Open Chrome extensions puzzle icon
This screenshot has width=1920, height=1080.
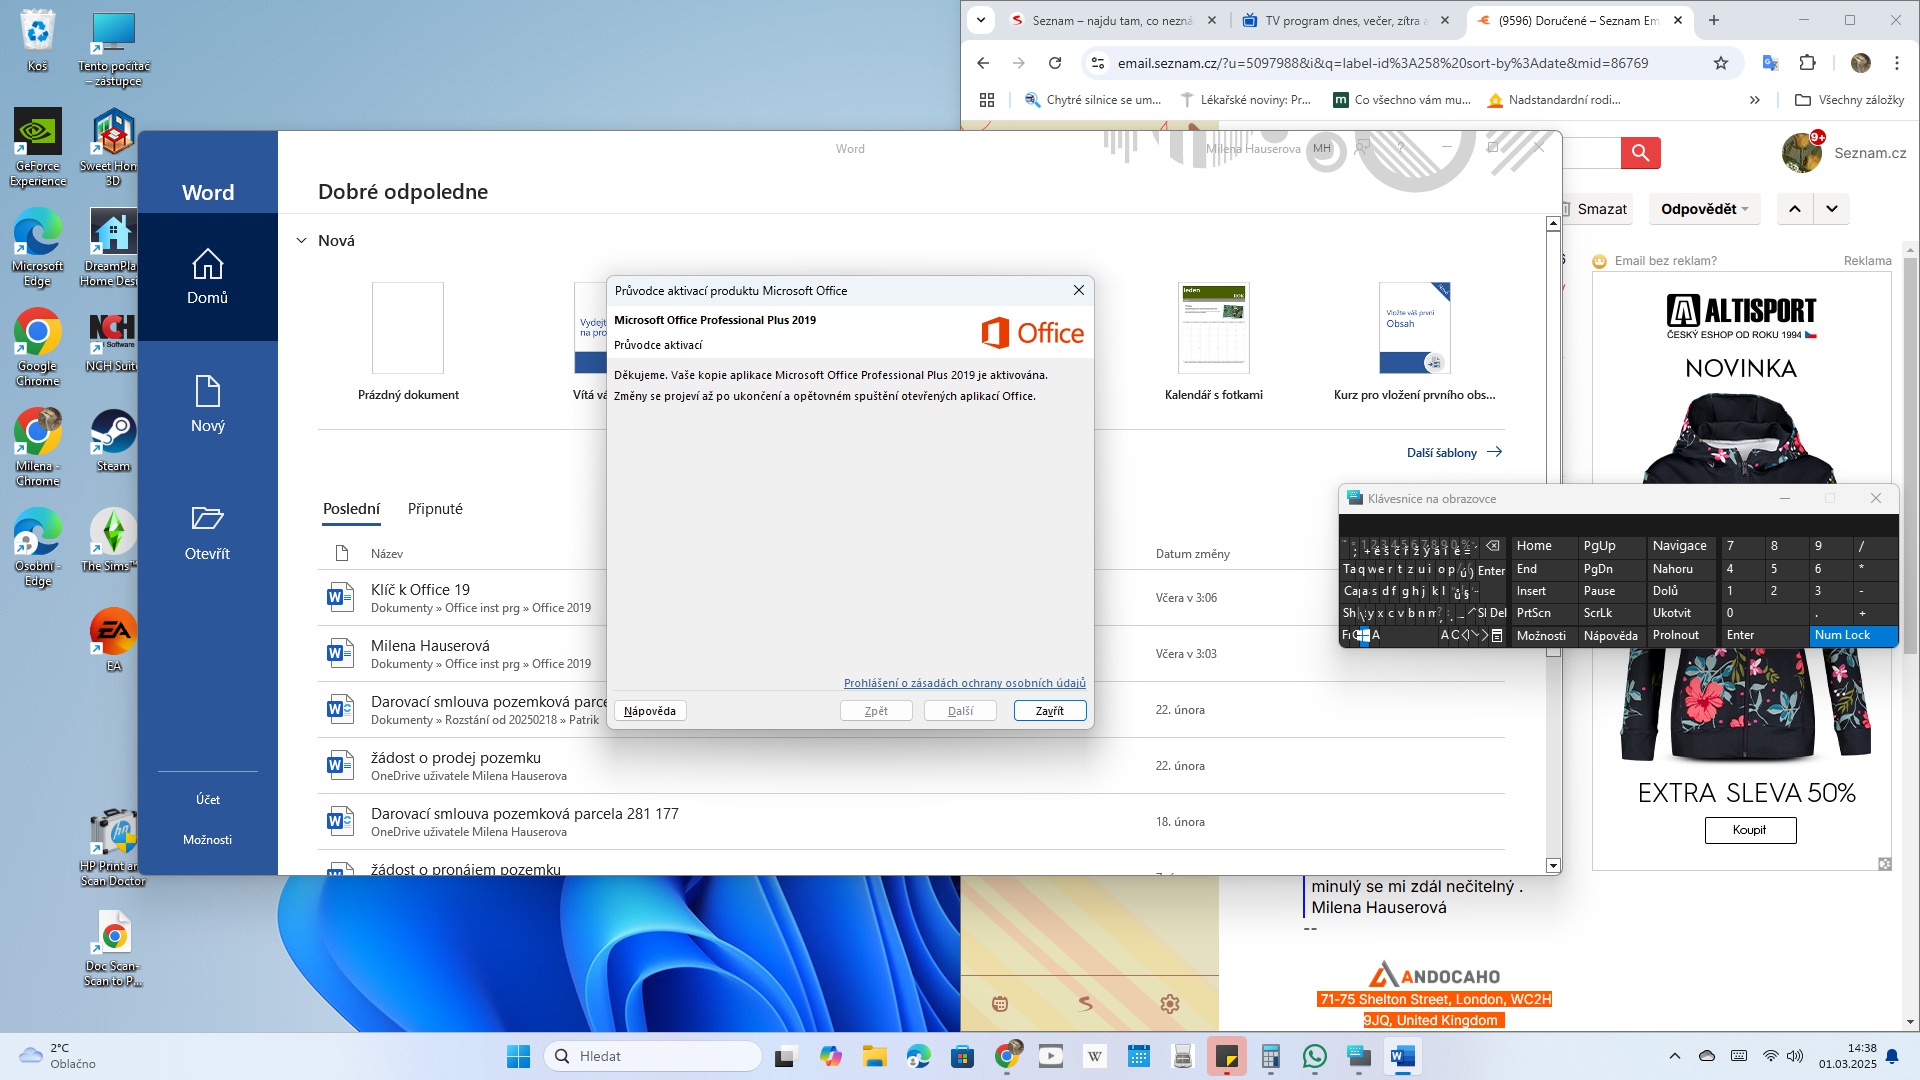[1807, 63]
